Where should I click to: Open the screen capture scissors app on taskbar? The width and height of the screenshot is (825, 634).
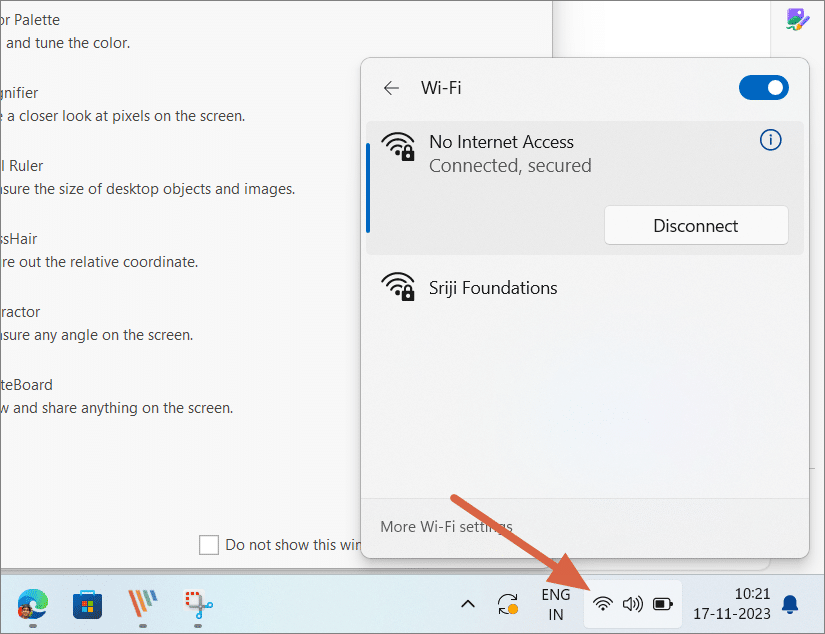196,606
